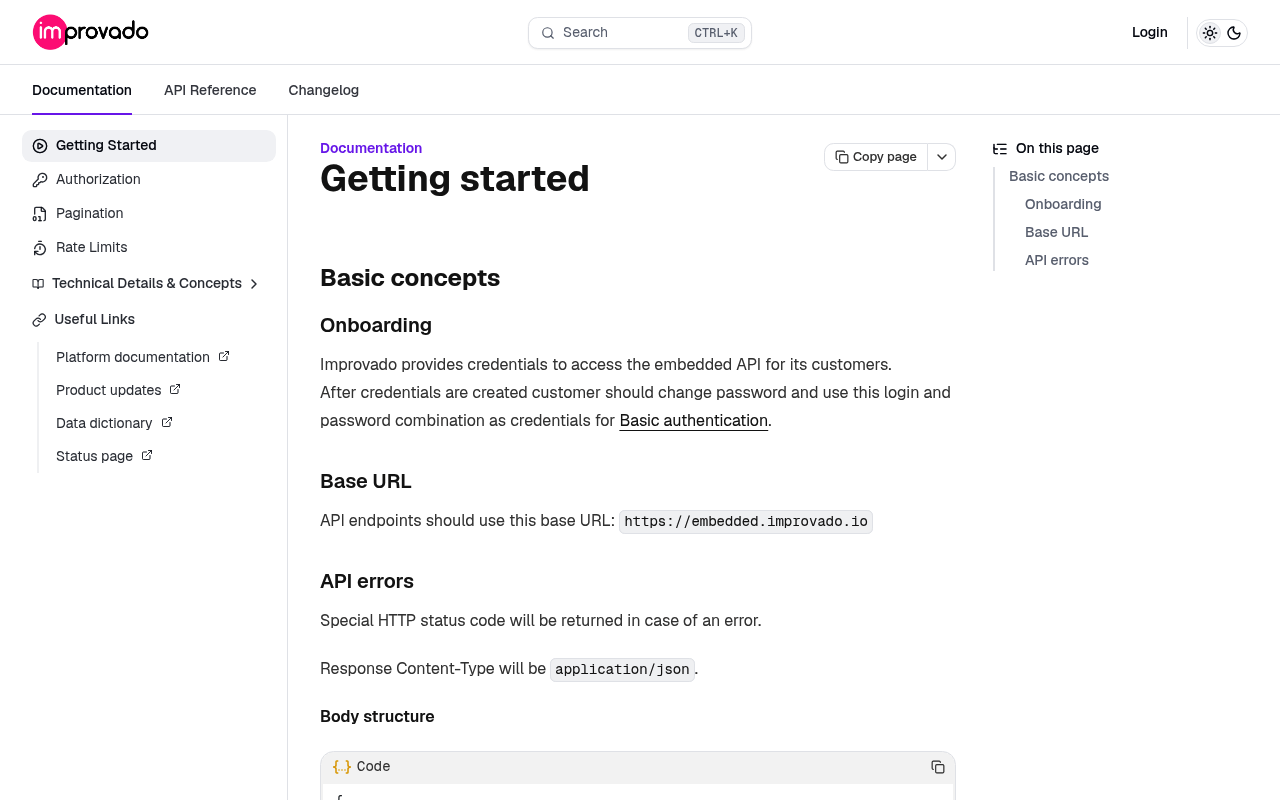Click external link icon beside Product updates
Viewport: 1280px width, 800px height.
coord(175,389)
